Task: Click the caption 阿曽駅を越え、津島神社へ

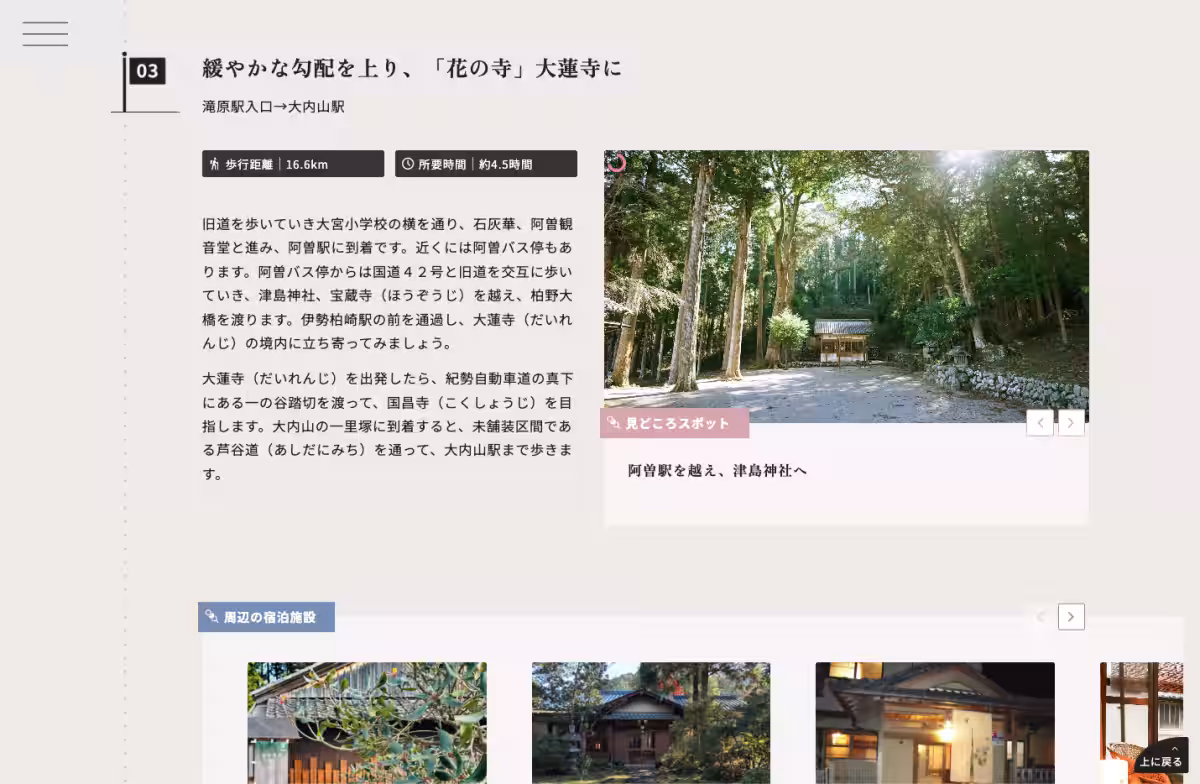Action: coord(717,470)
